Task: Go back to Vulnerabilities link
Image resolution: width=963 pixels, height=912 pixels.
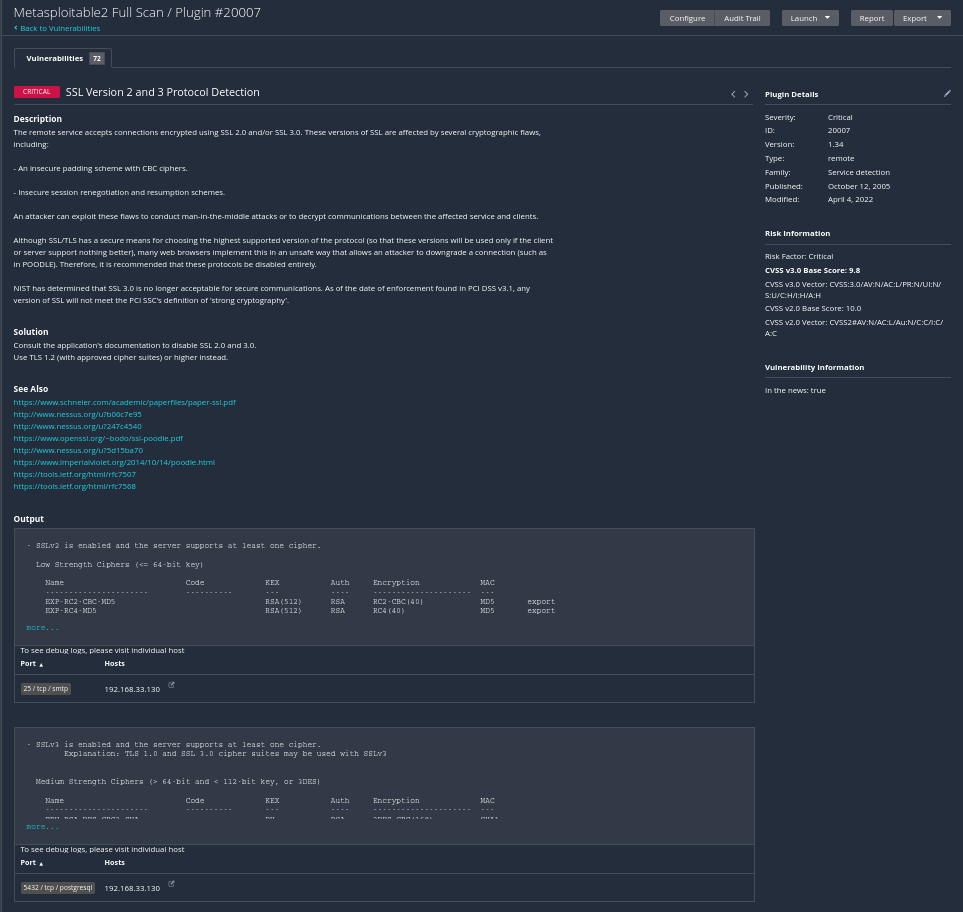Action: [x=59, y=29]
